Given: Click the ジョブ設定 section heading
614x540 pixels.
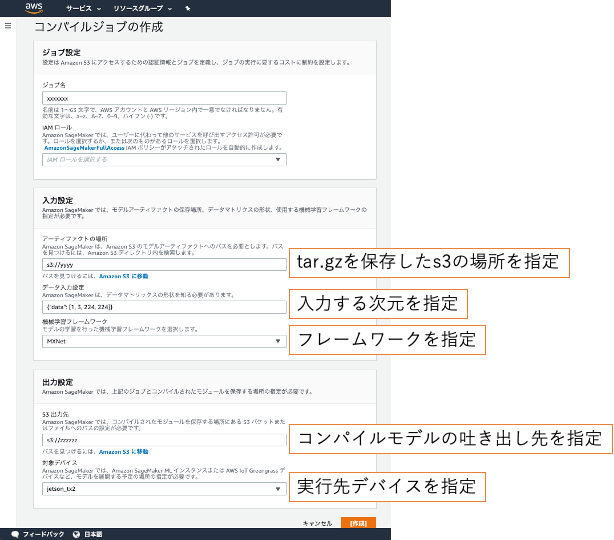Looking at the screenshot, I should point(61,52).
